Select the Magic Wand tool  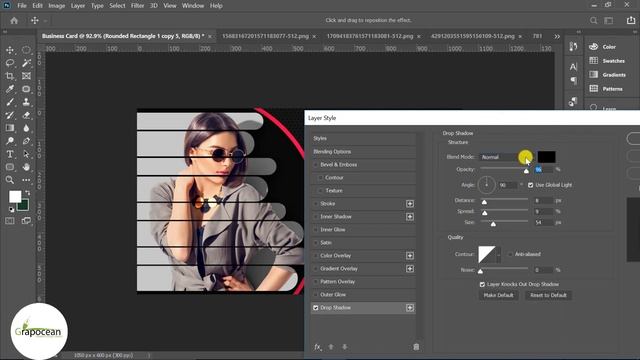(x=26, y=63)
